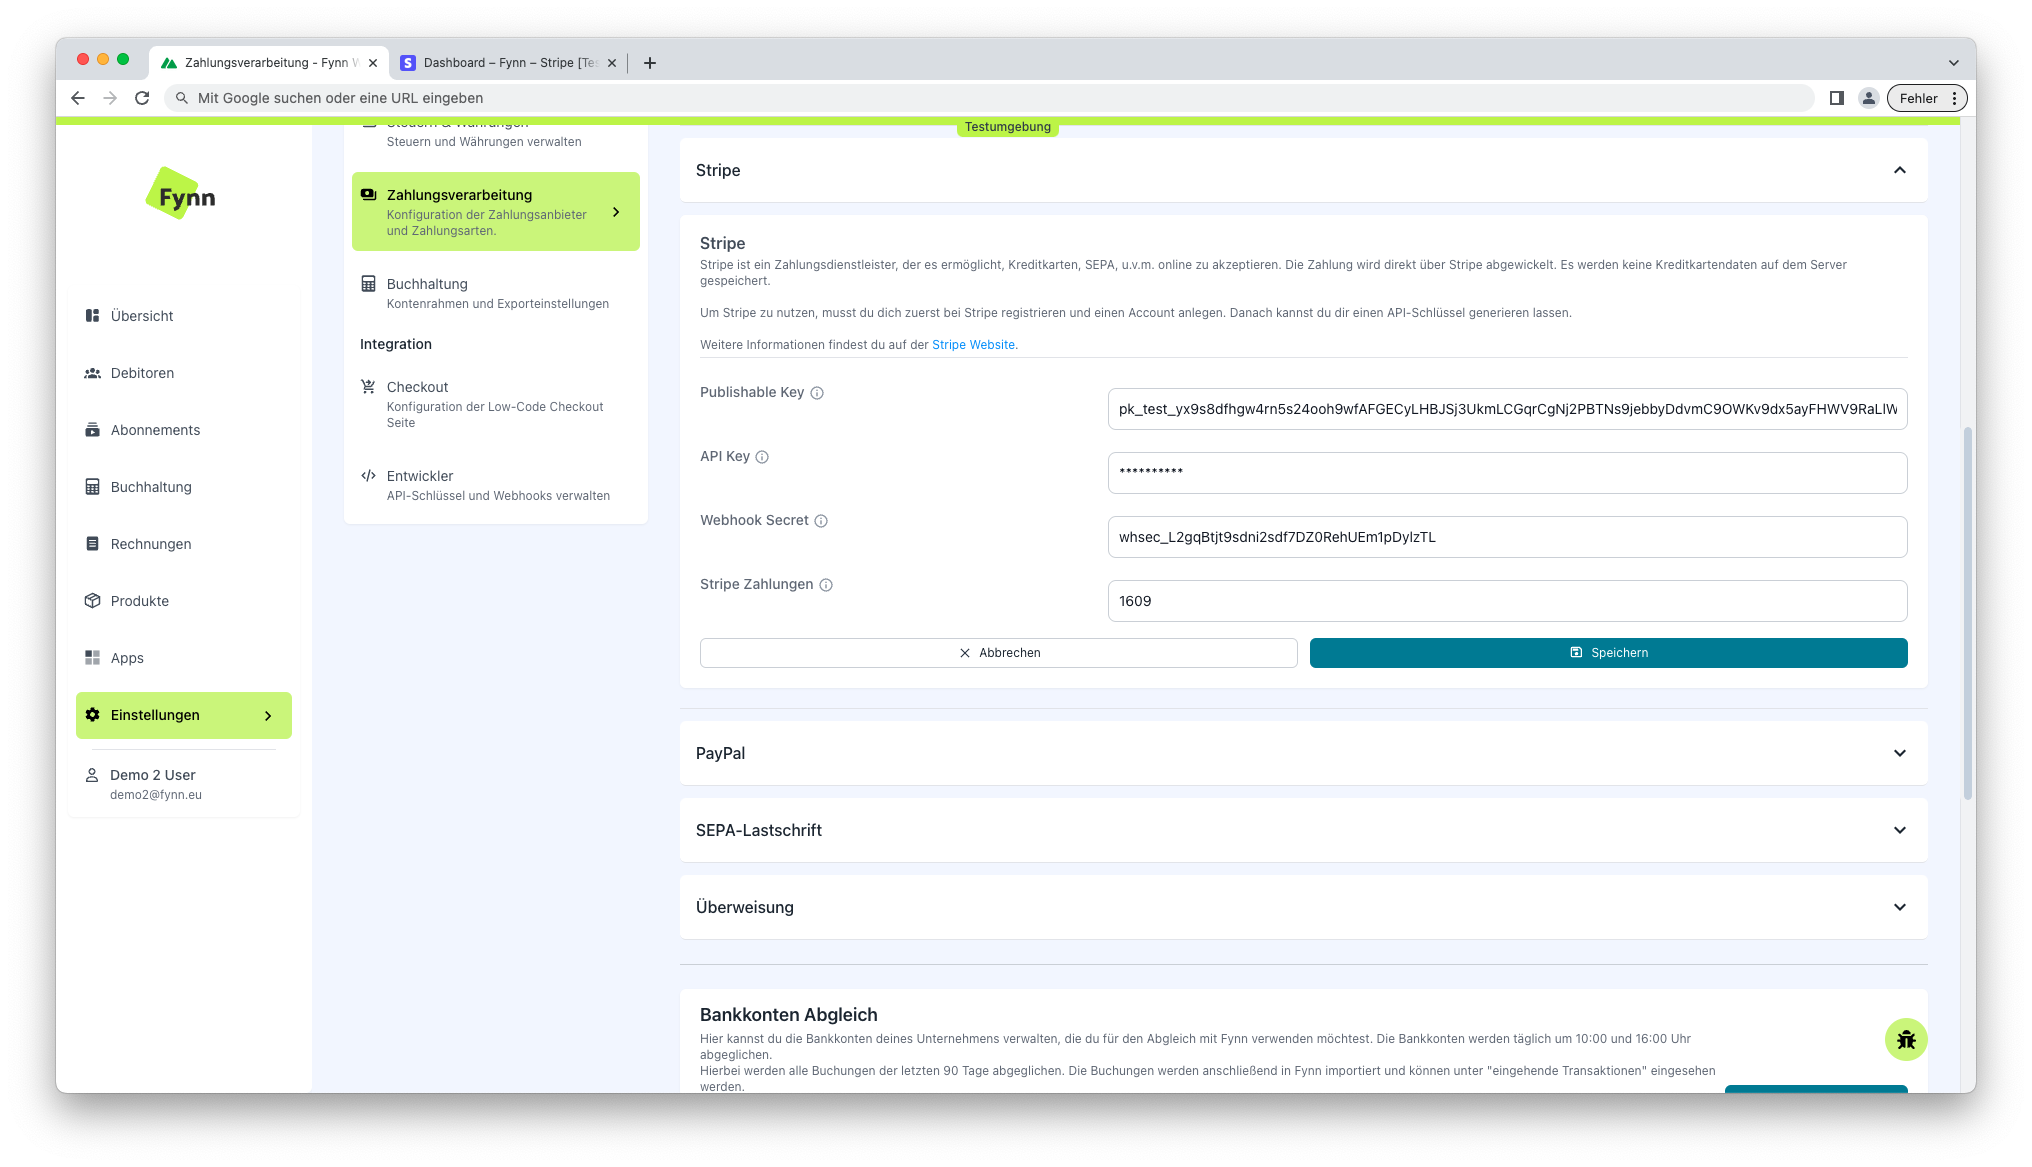The image size is (2032, 1167).
Task: Open Entwickler API-Schlüssel settings
Action: pos(496,485)
